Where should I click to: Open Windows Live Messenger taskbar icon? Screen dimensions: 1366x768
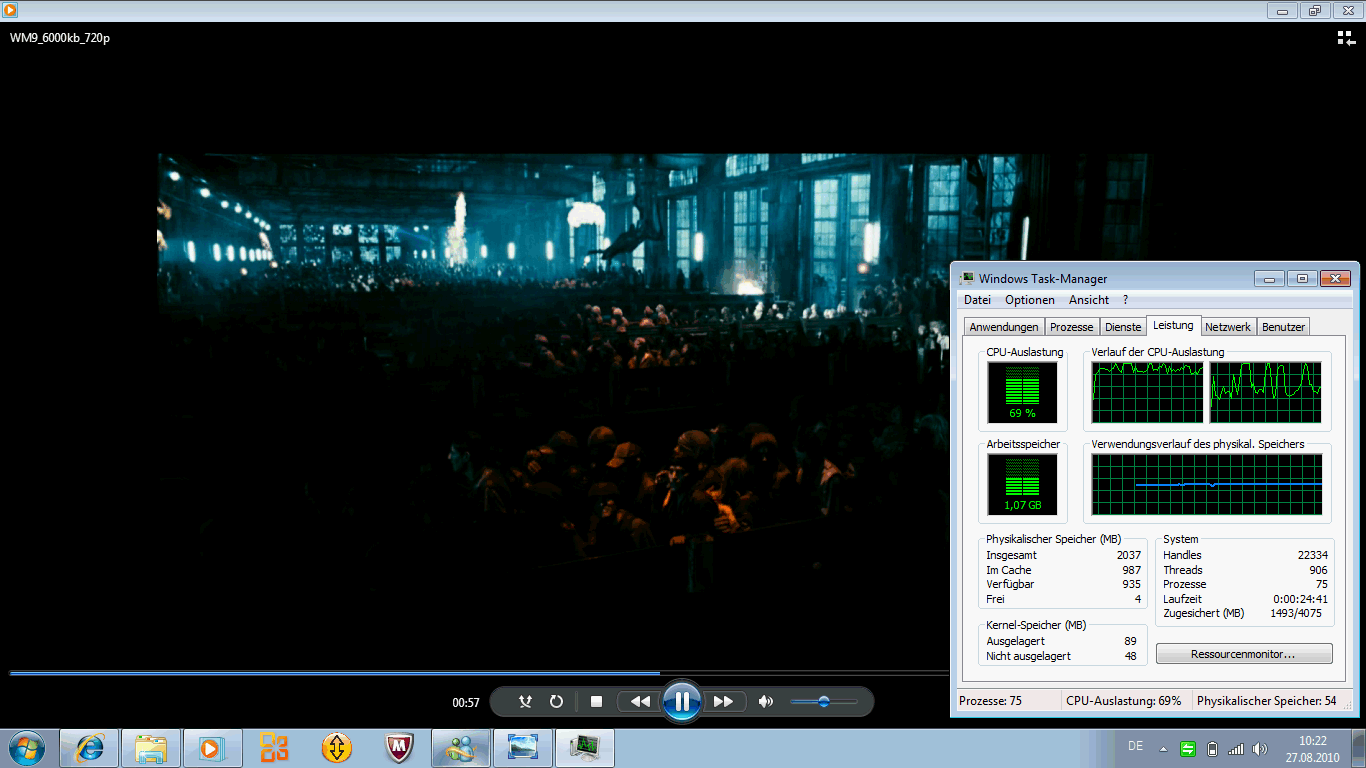pyautogui.click(x=461, y=748)
